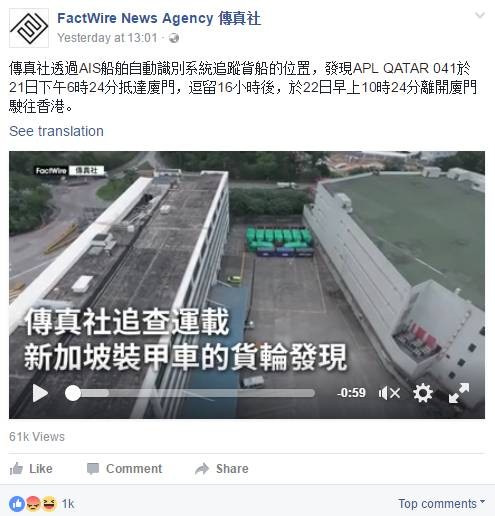Share the post using Share button
This screenshot has width=495, height=516.
222,469
